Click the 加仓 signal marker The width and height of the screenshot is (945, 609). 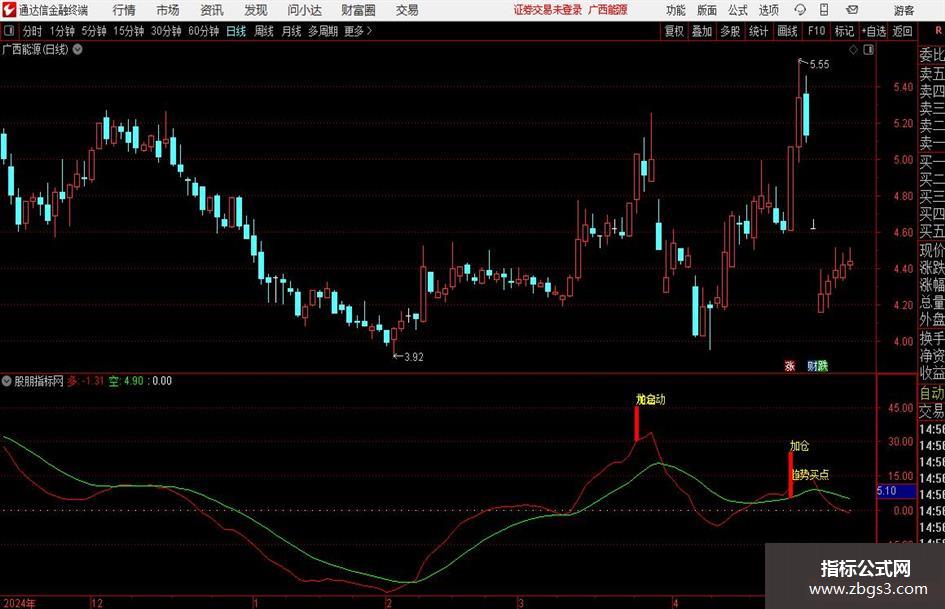(x=800, y=446)
